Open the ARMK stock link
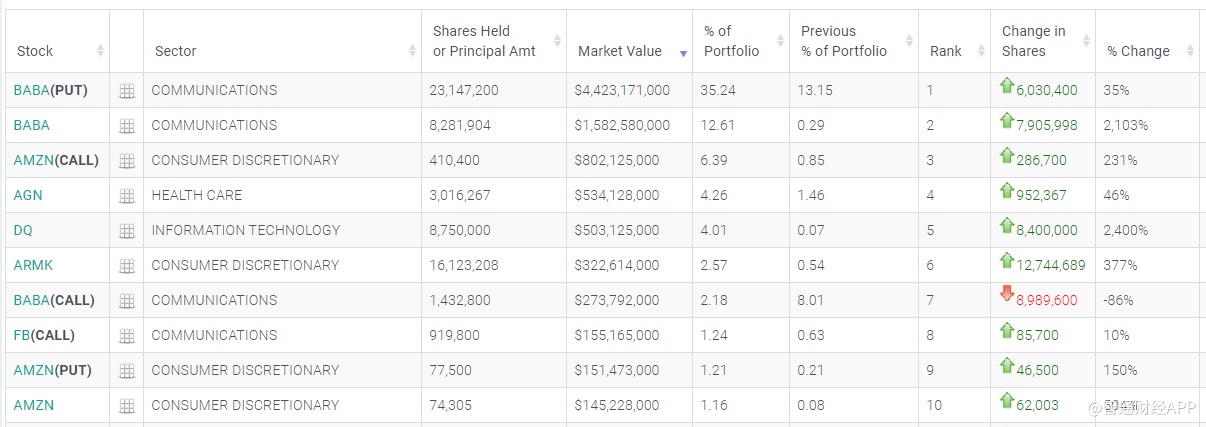This screenshot has height=427, width=1206. coord(33,265)
